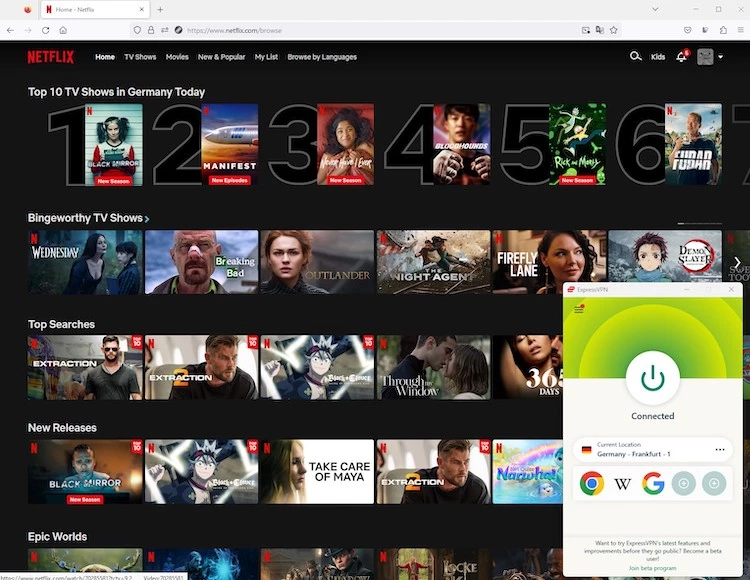
Task: Open Wednesday thumbnail
Action: tap(85, 262)
